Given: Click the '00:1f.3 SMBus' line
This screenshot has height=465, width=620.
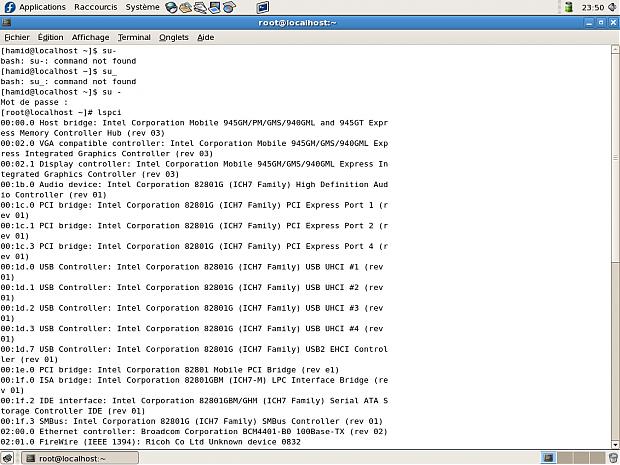Looking at the screenshot, I should pyautogui.click(x=192, y=421).
